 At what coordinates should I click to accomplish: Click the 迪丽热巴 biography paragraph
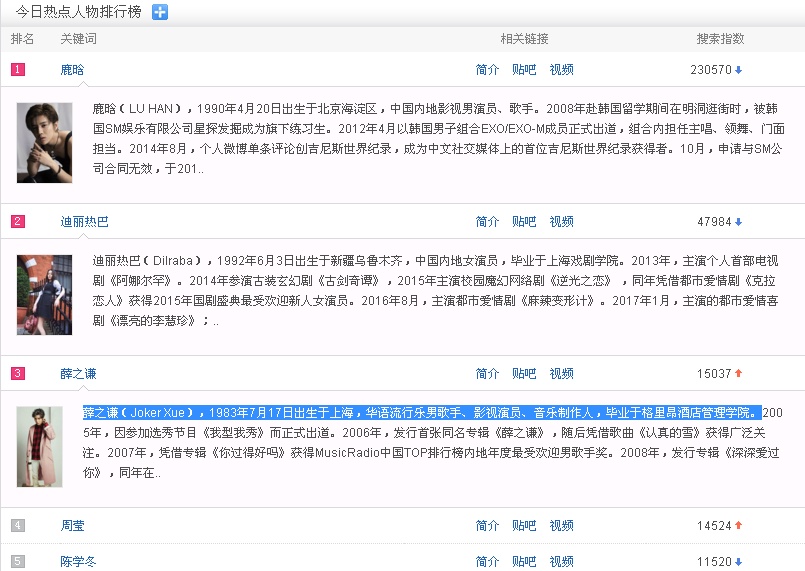pos(435,291)
